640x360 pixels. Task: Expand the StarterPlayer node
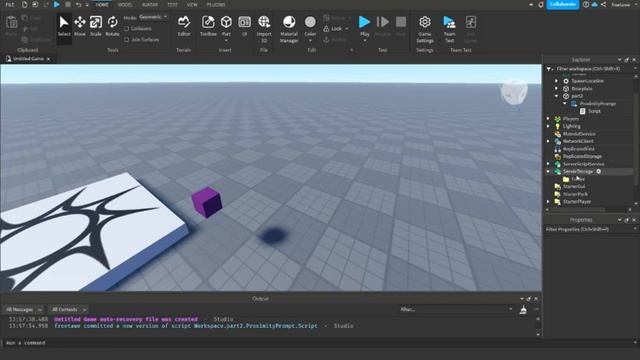(x=548, y=202)
